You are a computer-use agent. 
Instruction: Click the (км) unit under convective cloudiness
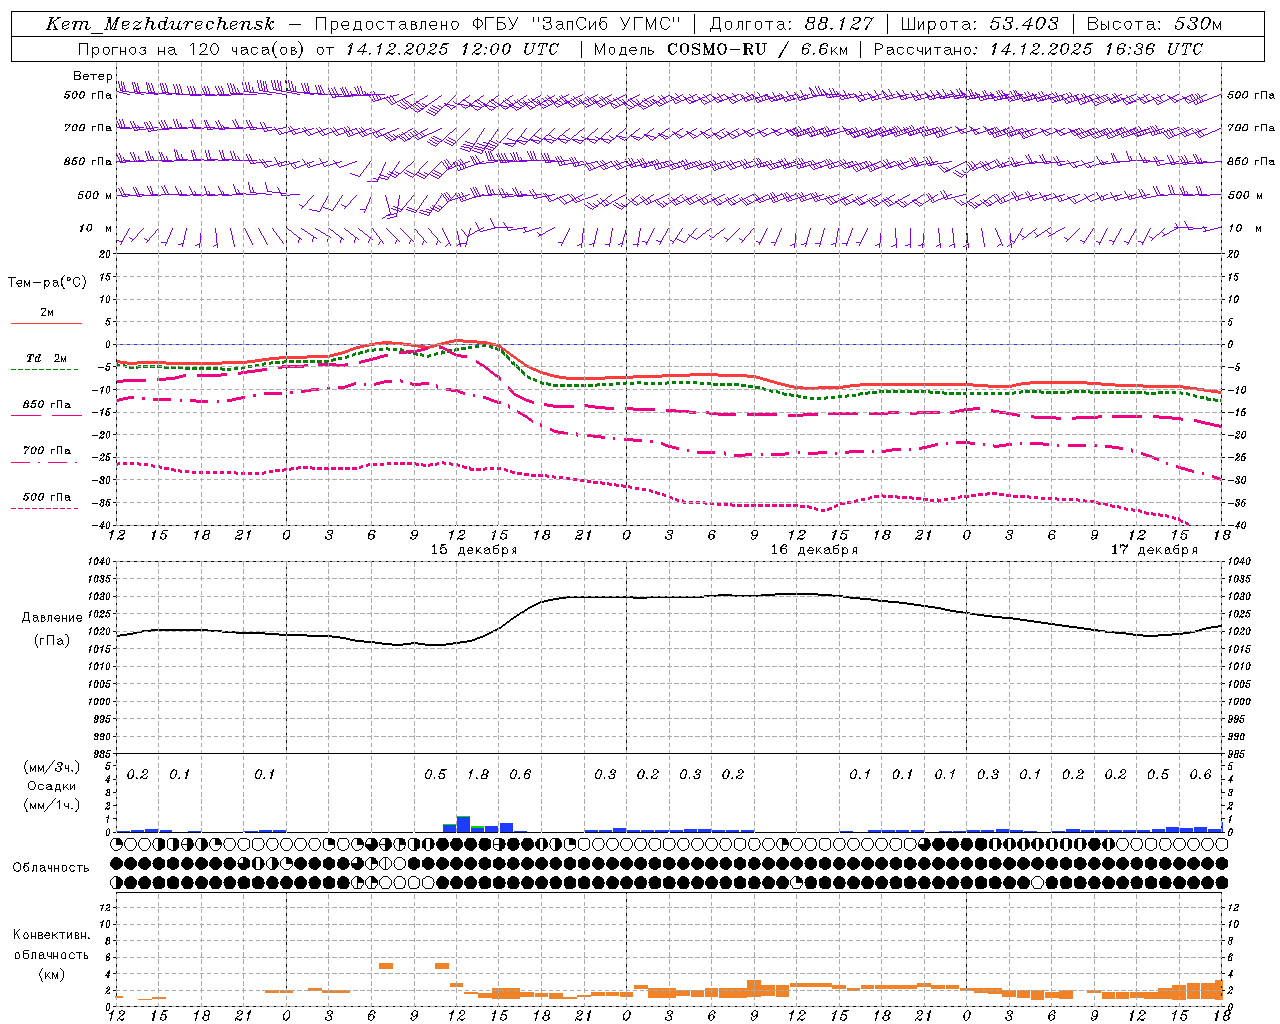tap(51, 974)
